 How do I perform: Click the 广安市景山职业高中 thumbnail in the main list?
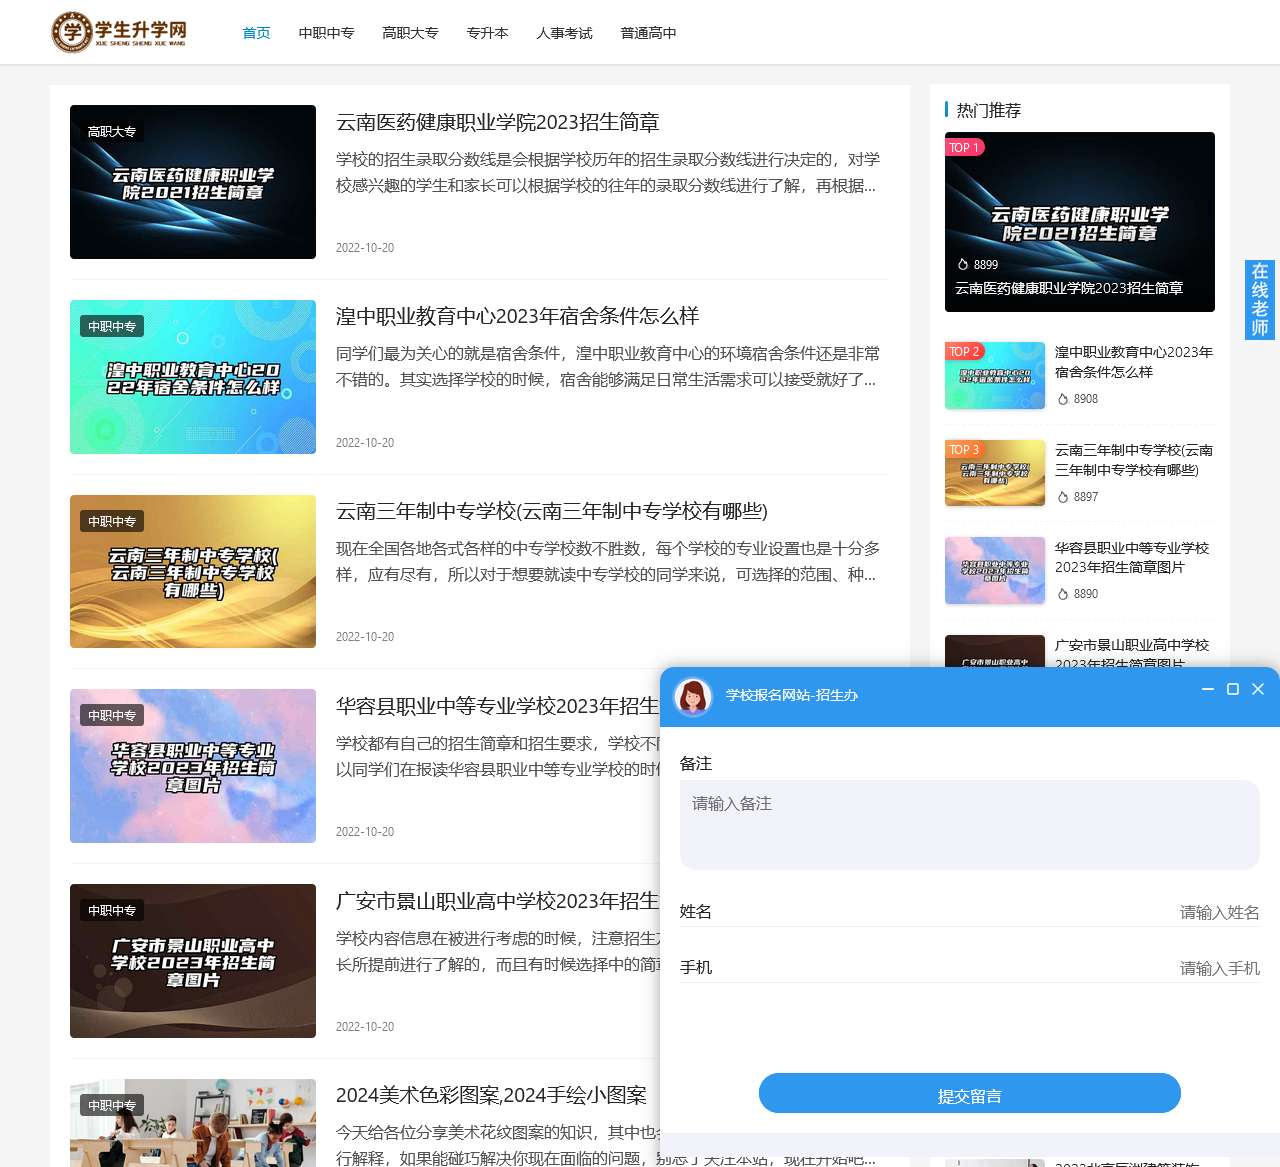(x=193, y=961)
